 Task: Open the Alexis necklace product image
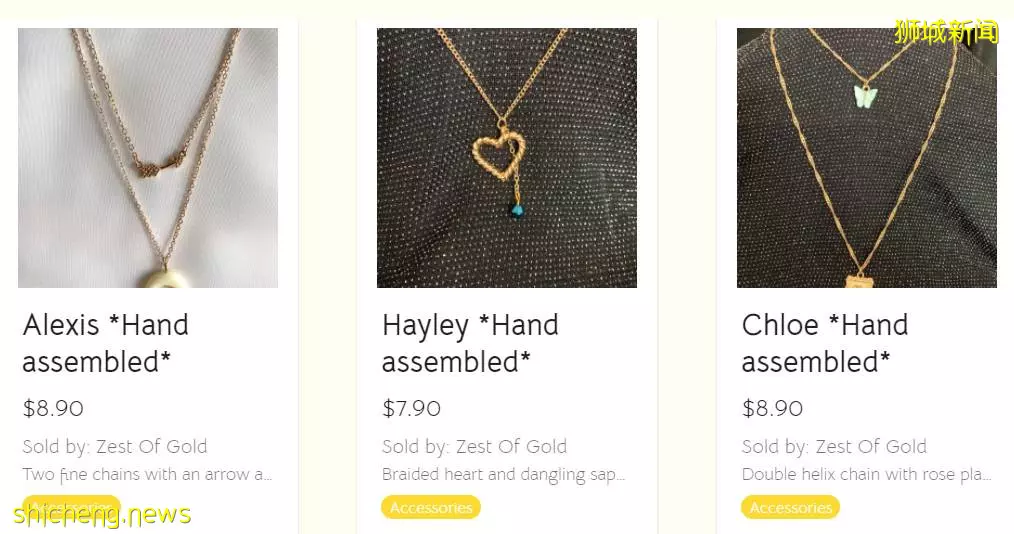pyautogui.click(x=148, y=158)
